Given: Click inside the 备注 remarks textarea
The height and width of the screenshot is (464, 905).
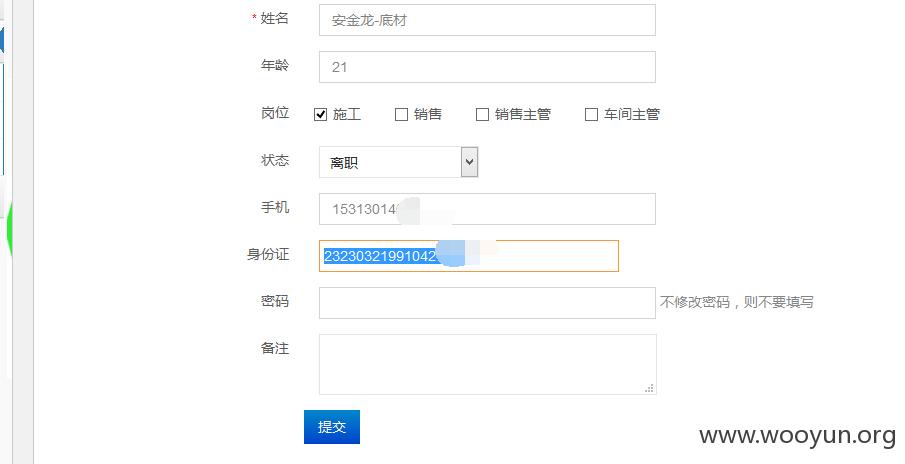Looking at the screenshot, I should 488,364.
